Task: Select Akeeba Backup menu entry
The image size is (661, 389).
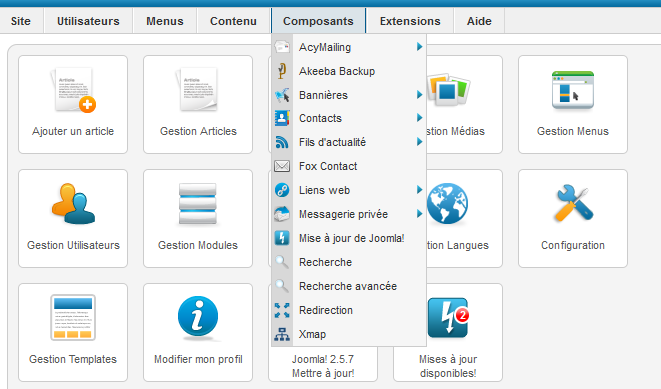Action: 337,71
